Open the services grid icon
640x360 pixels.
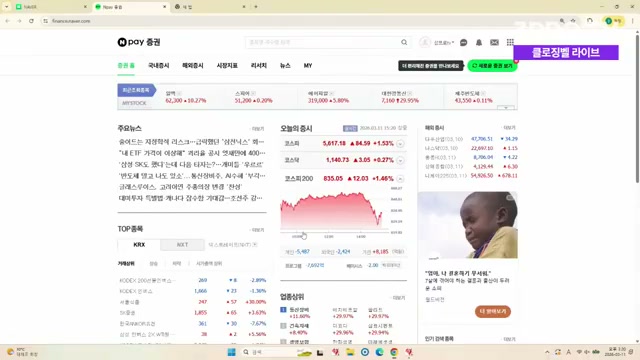click(x=510, y=42)
